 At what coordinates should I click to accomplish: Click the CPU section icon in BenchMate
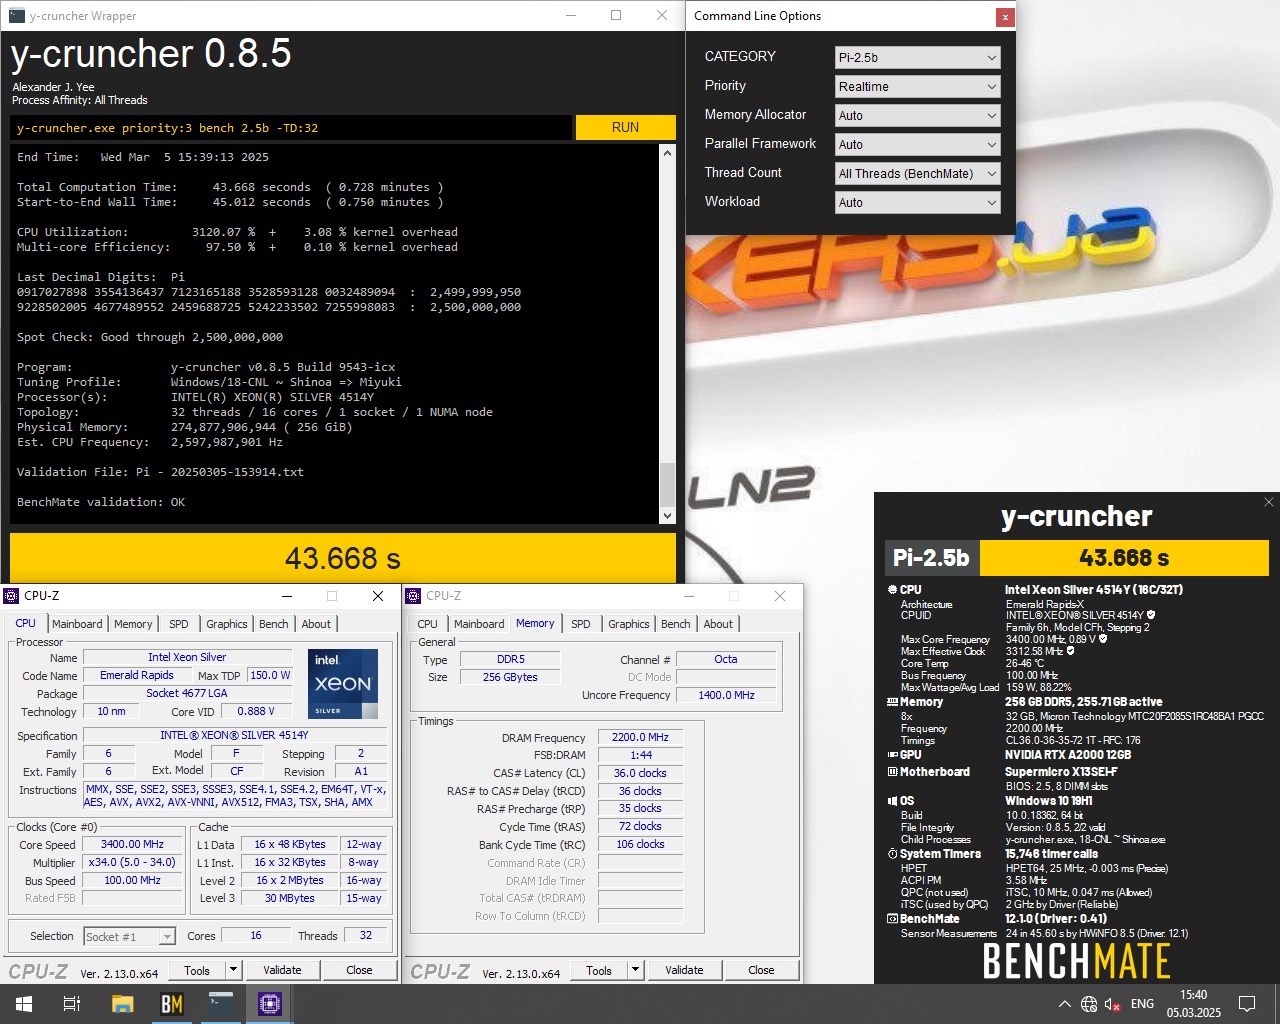pyautogui.click(x=892, y=590)
